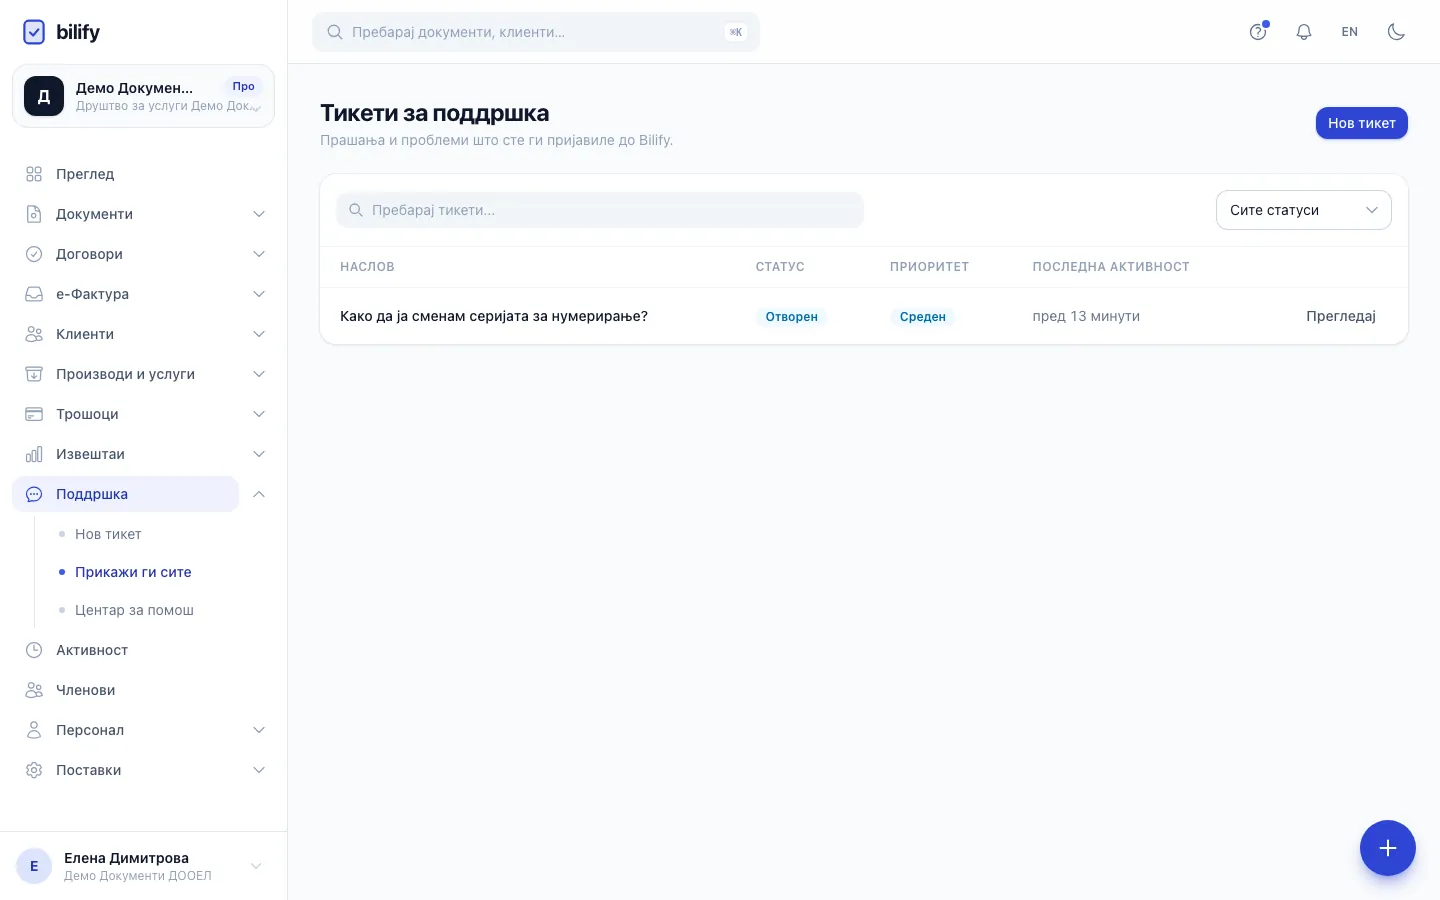
Task: Click the Отворен status badge
Action: [792, 317]
